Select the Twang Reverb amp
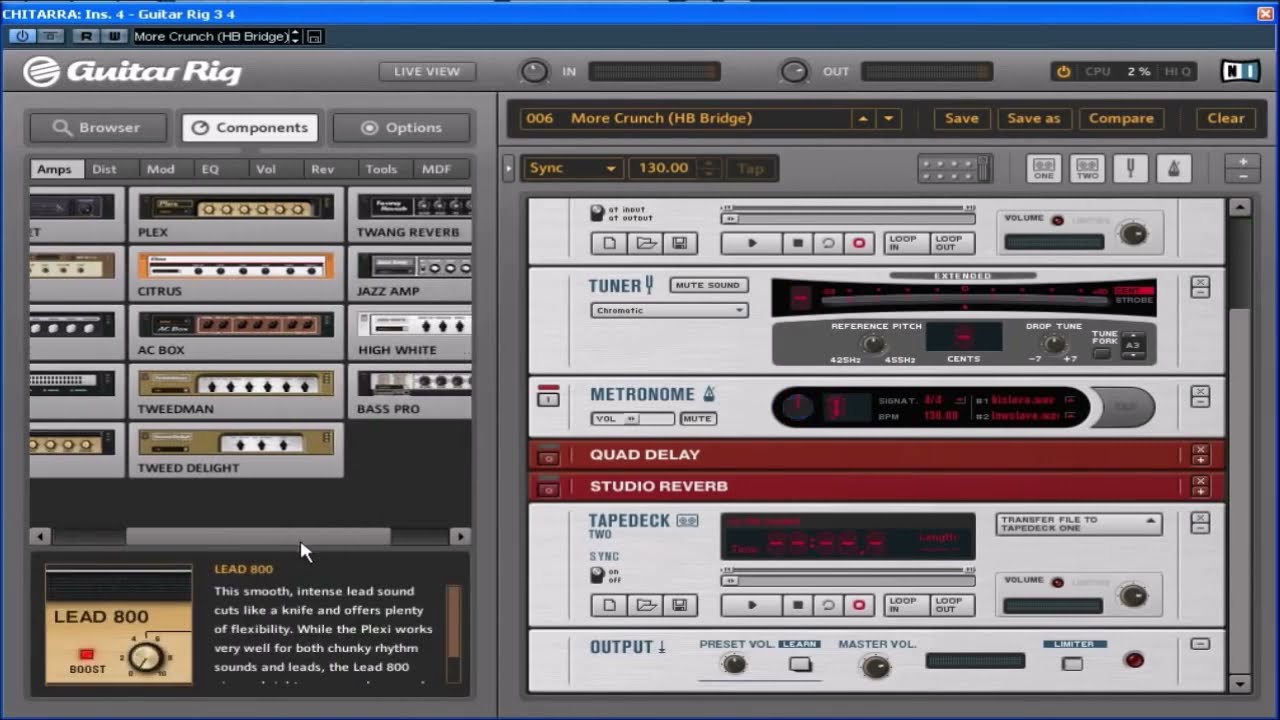The height and width of the screenshot is (720, 1280). (410, 214)
